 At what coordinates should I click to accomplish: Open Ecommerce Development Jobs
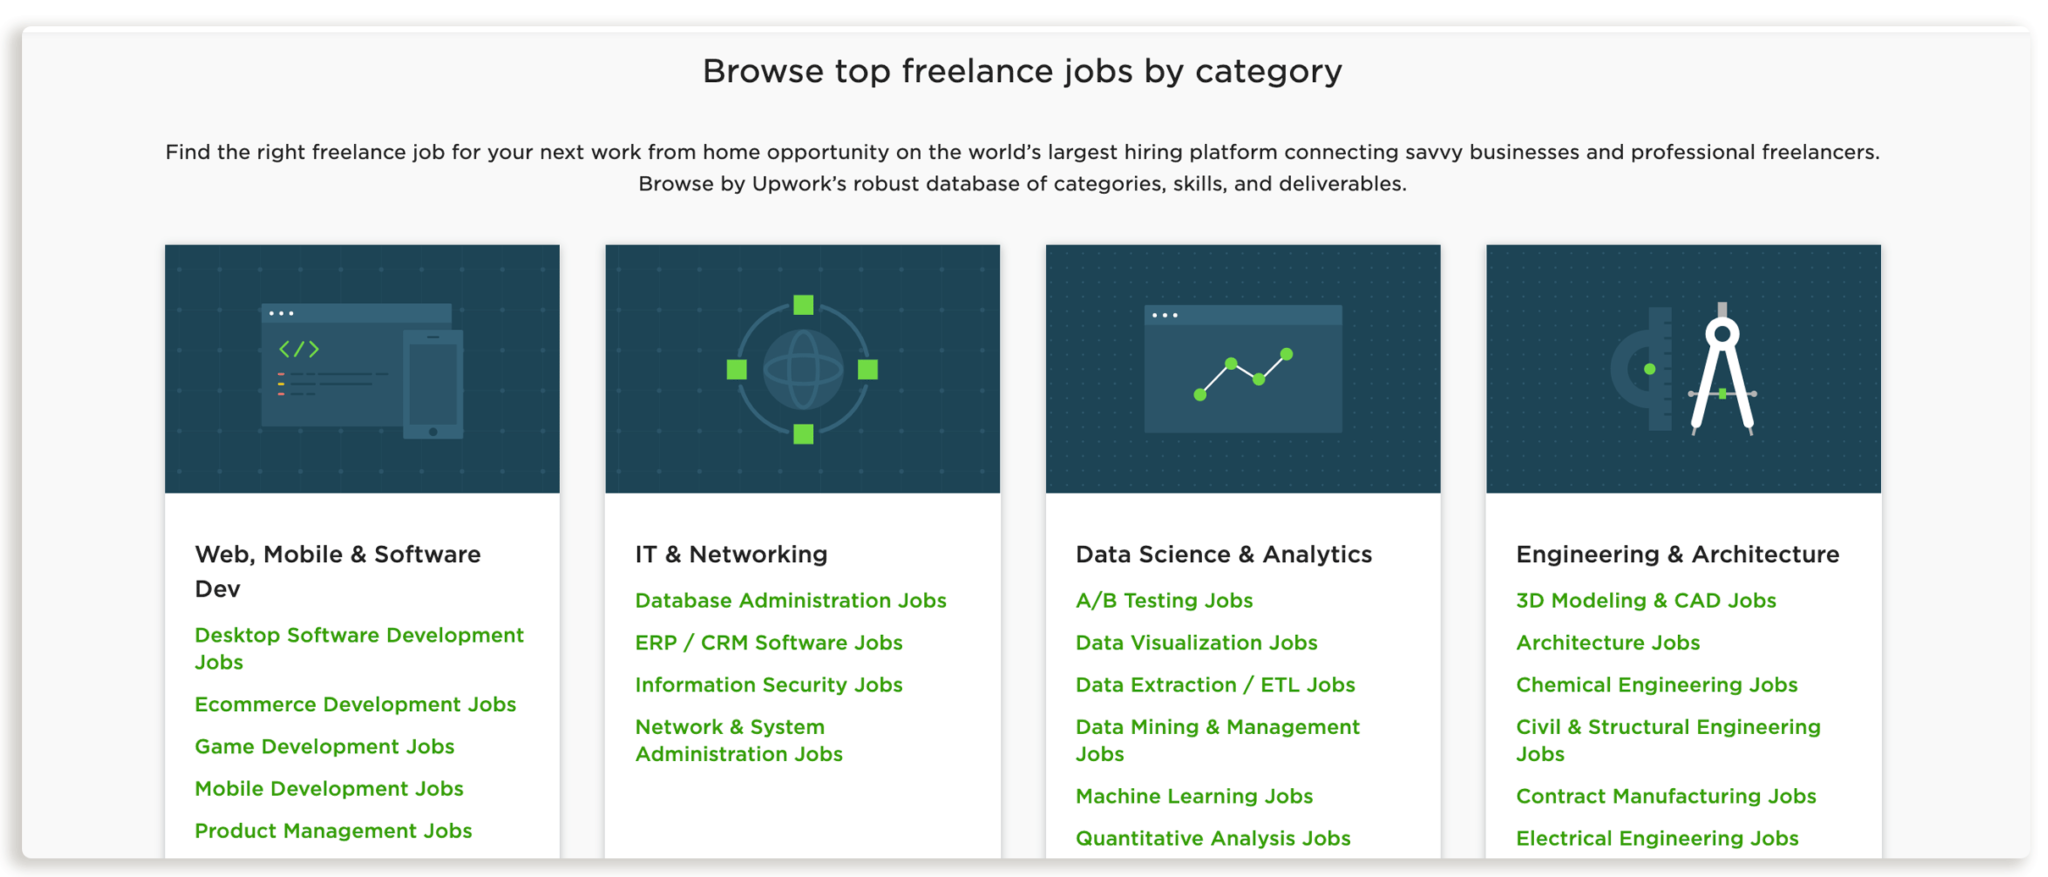pos(355,704)
